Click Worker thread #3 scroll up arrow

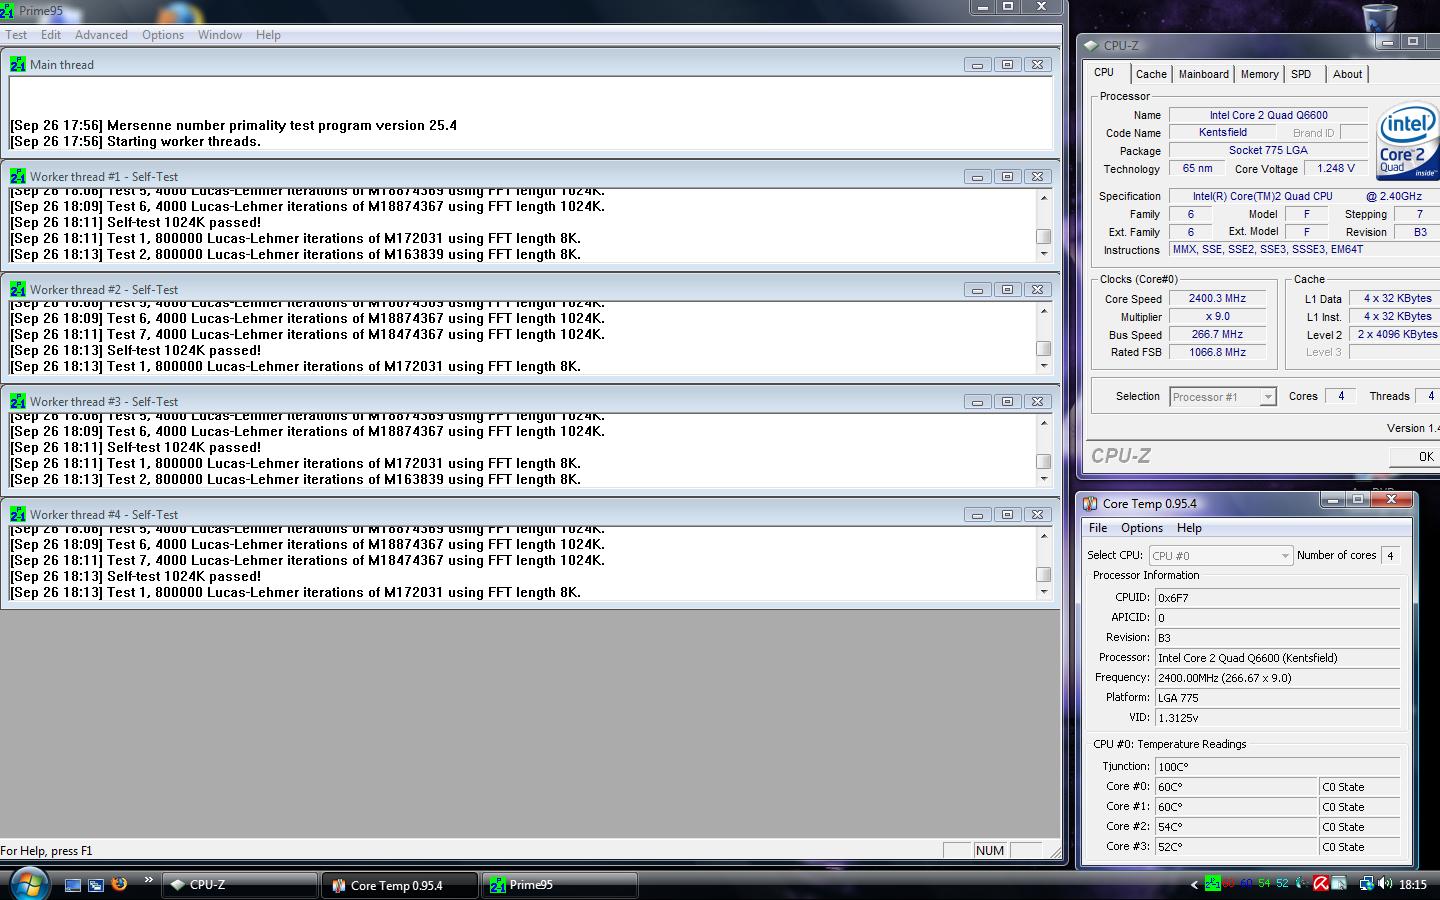point(1043,422)
